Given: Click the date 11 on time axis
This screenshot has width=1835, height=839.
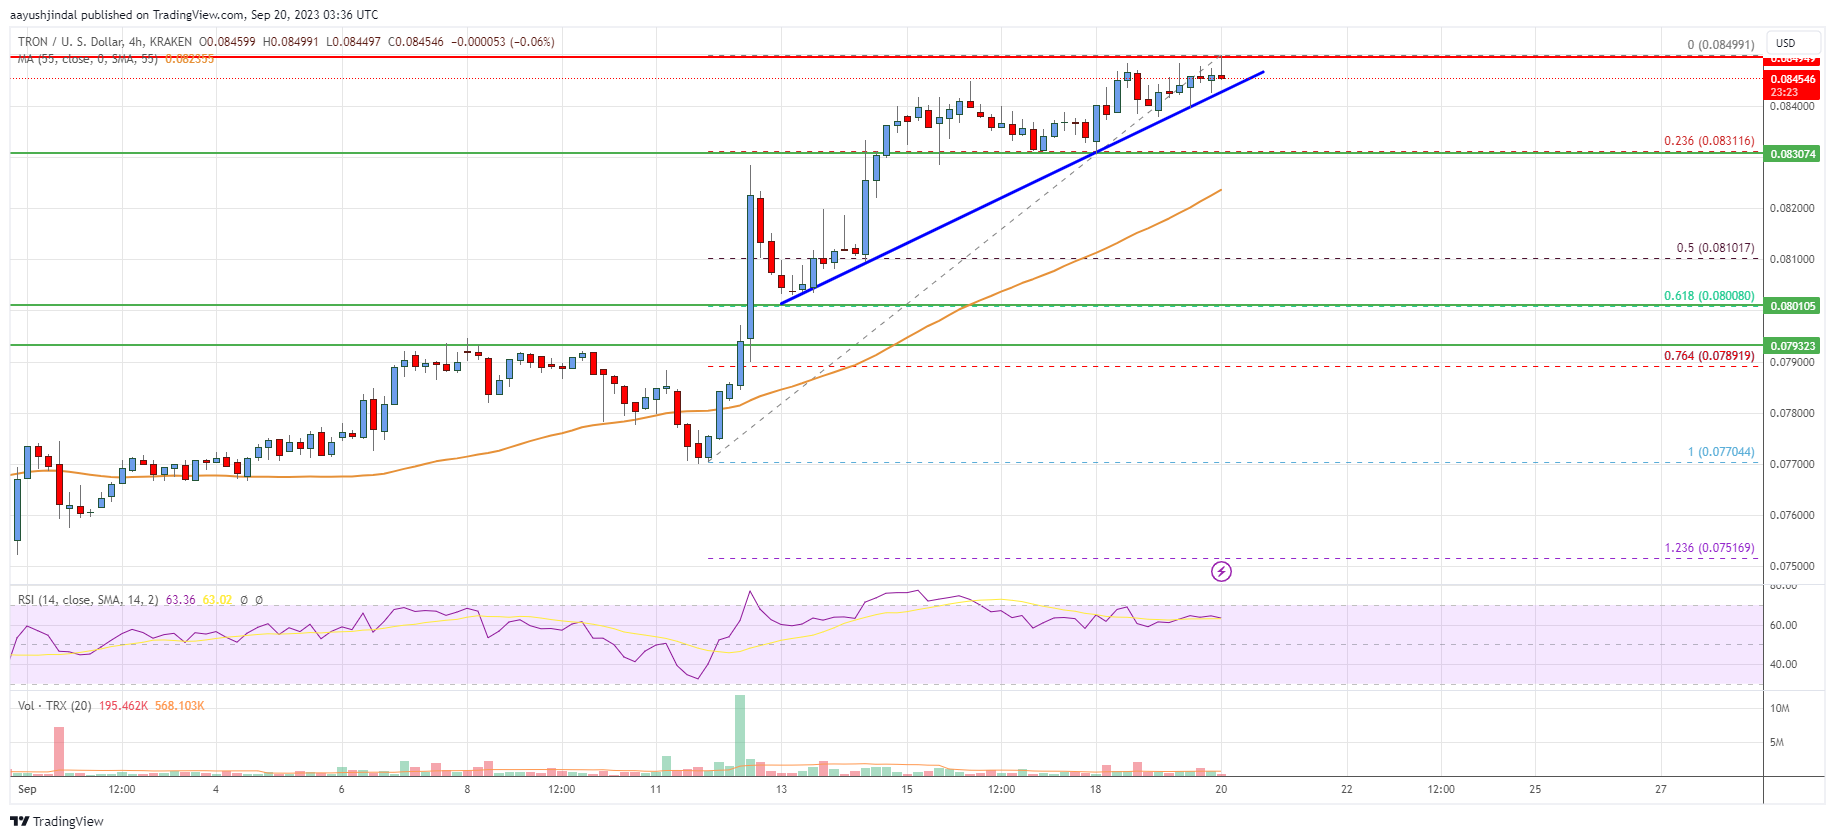Looking at the screenshot, I should [656, 789].
